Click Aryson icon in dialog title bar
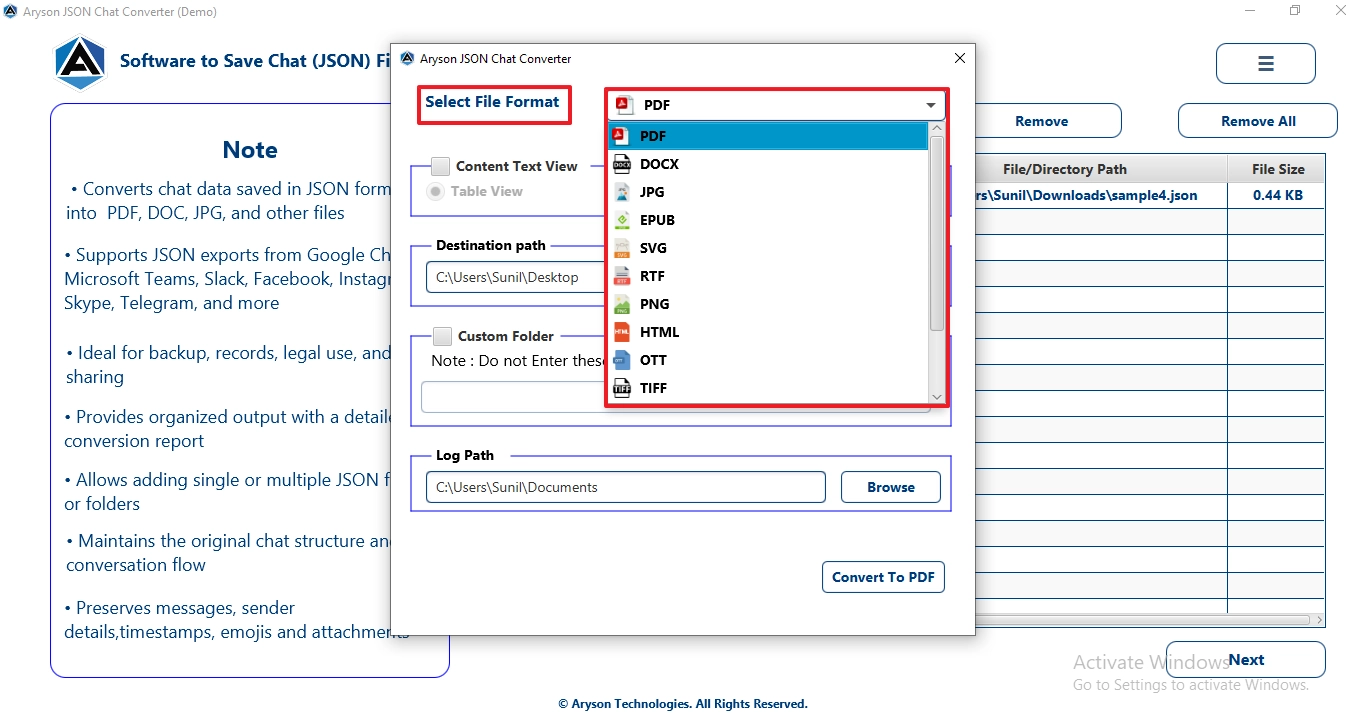1366x728 pixels. click(x=407, y=59)
